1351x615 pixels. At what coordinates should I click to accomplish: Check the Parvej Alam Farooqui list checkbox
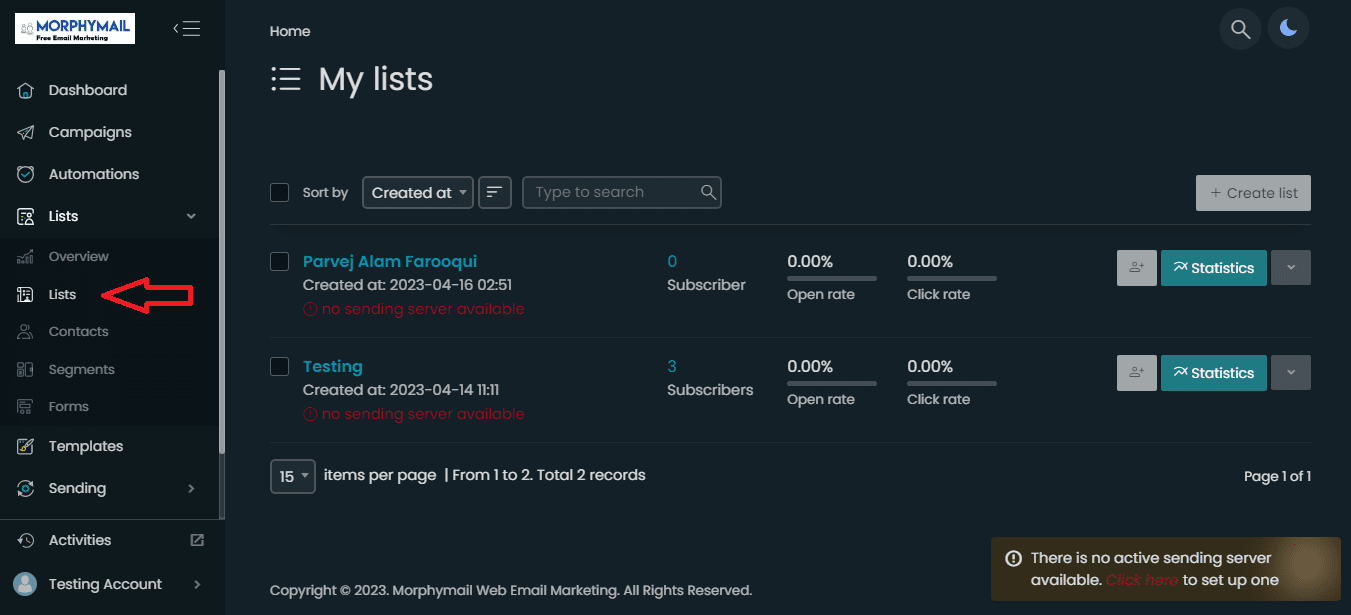pyautogui.click(x=280, y=262)
